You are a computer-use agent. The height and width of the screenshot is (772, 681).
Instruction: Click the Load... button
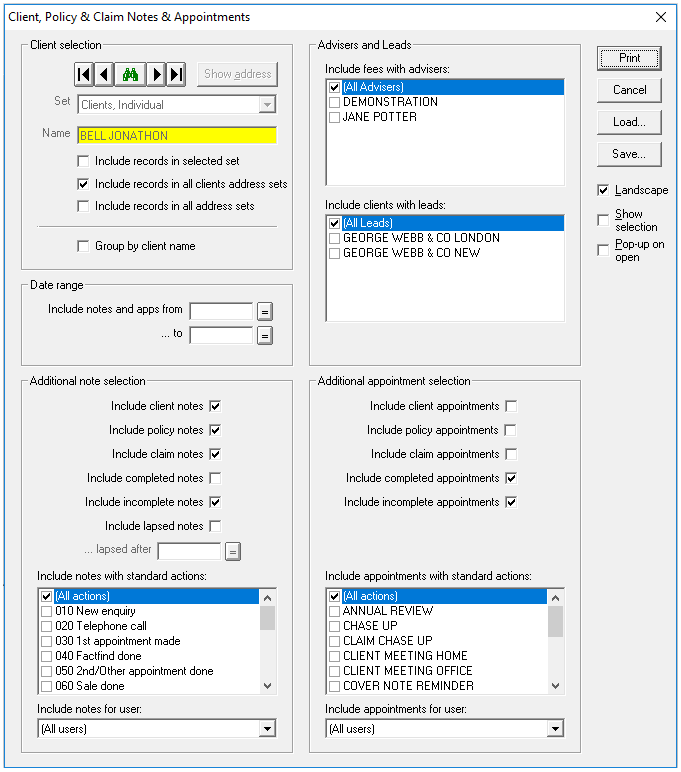(629, 122)
